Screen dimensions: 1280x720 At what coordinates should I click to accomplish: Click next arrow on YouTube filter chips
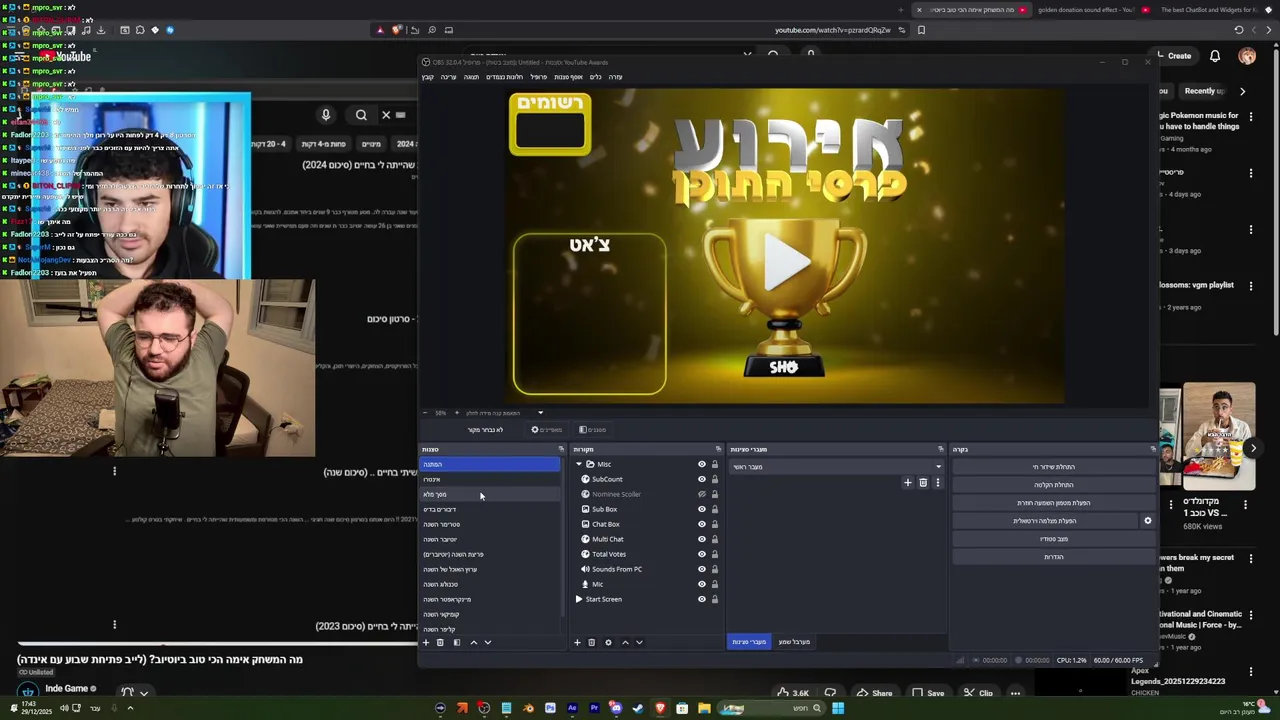[1242, 91]
